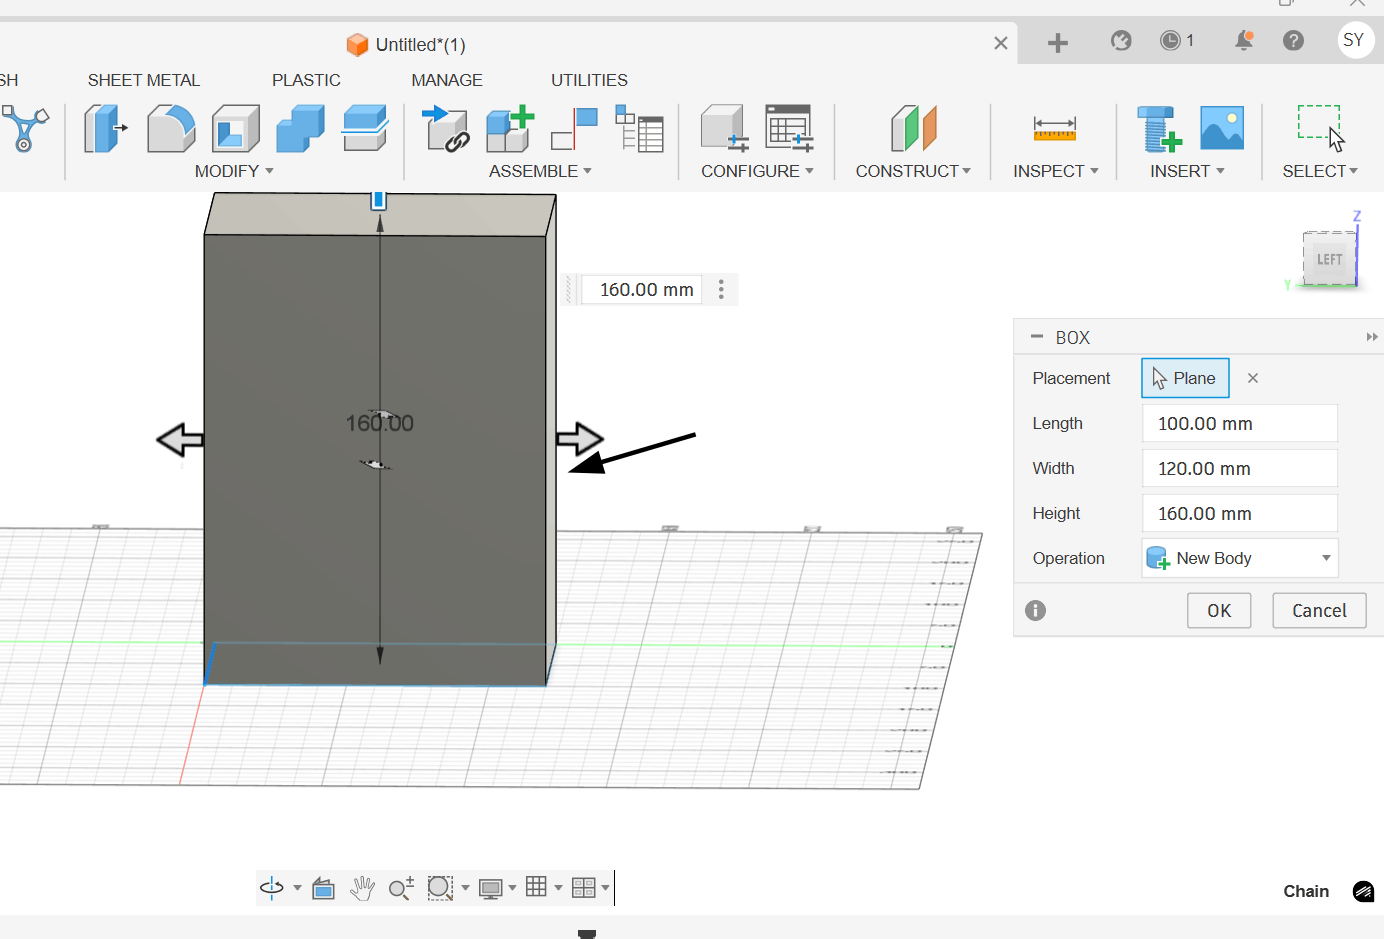Click the Orbit navigation icon

click(x=272, y=888)
